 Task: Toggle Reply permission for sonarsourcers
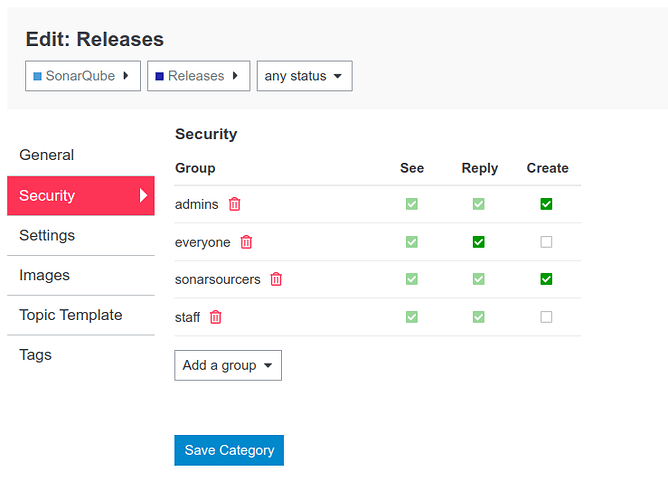click(x=478, y=279)
